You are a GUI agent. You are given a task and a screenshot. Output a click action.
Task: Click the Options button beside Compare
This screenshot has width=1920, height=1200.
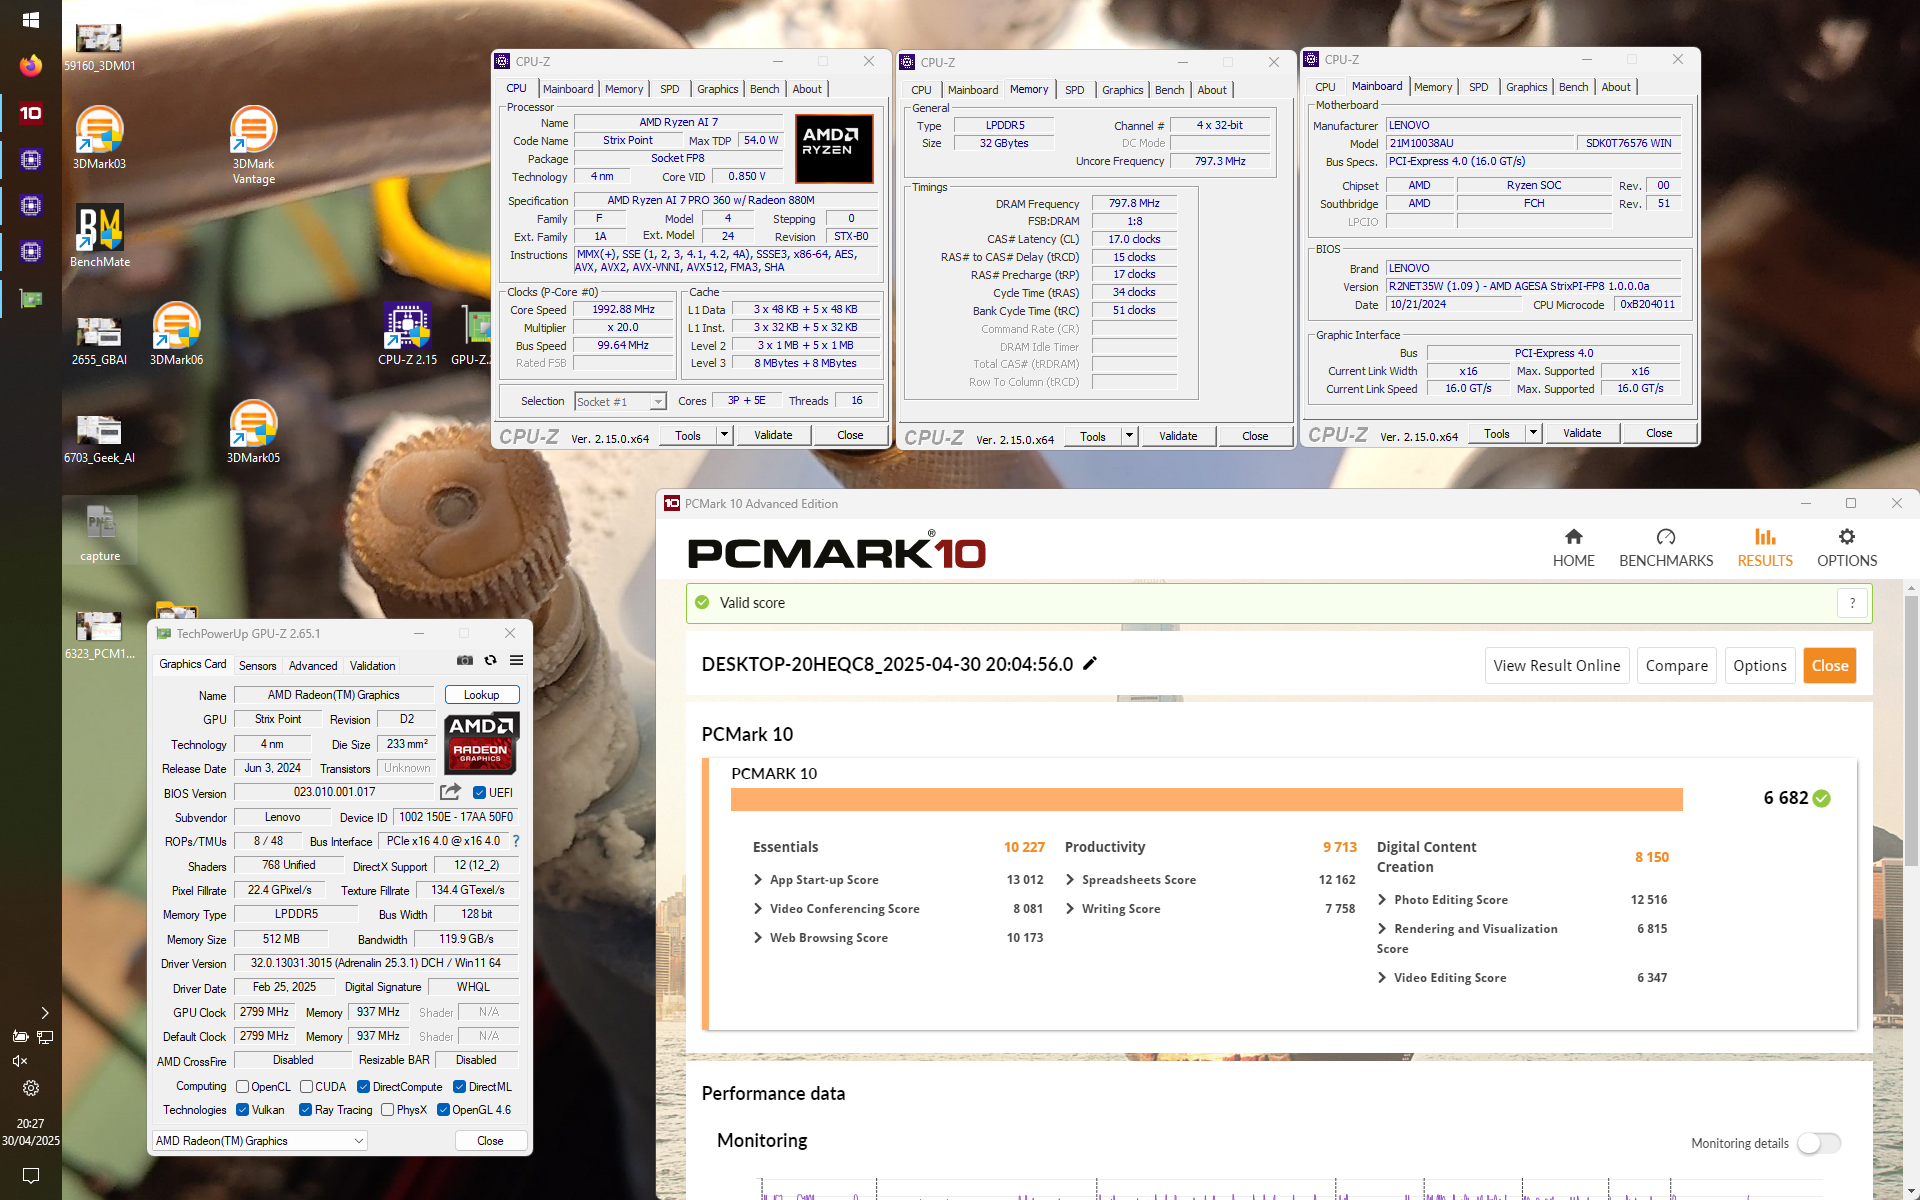[1759, 666]
